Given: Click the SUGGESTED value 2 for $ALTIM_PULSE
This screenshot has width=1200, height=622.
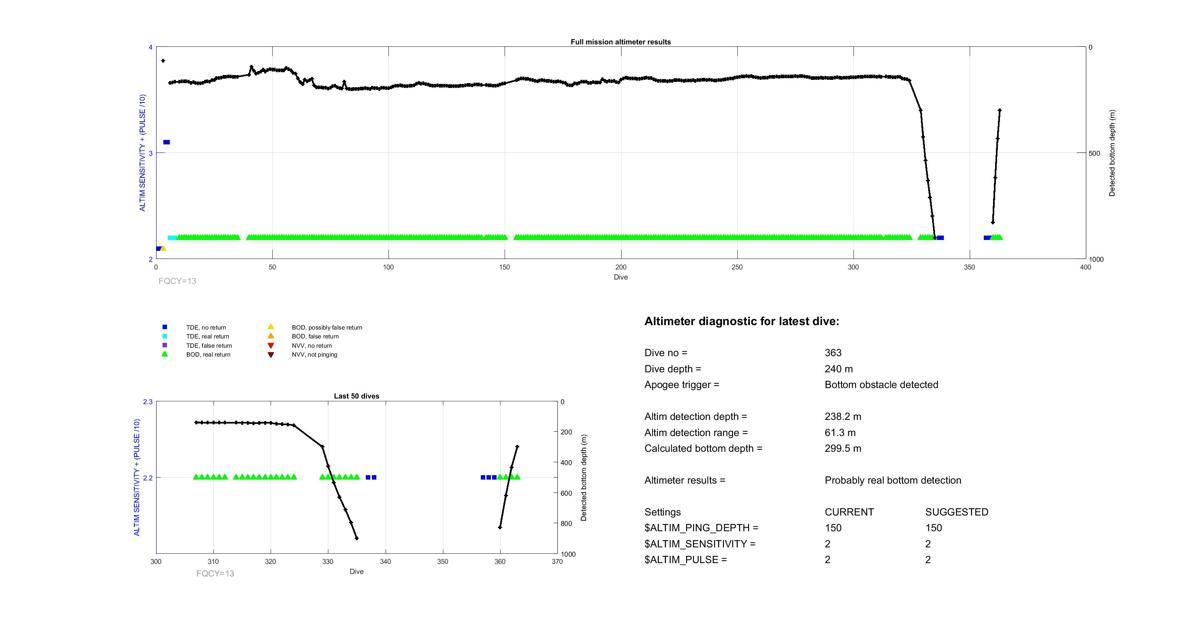Looking at the screenshot, I should point(928,560).
